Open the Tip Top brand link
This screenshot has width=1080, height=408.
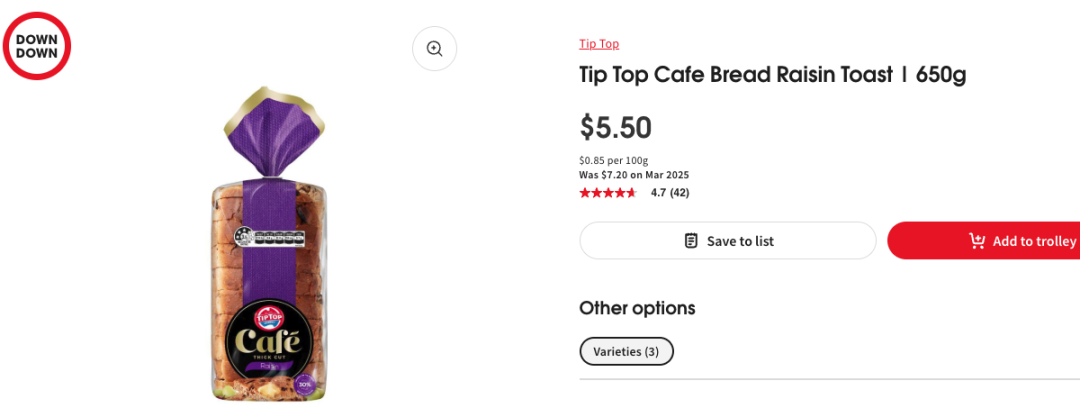pyautogui.click(x=599, y=44)
